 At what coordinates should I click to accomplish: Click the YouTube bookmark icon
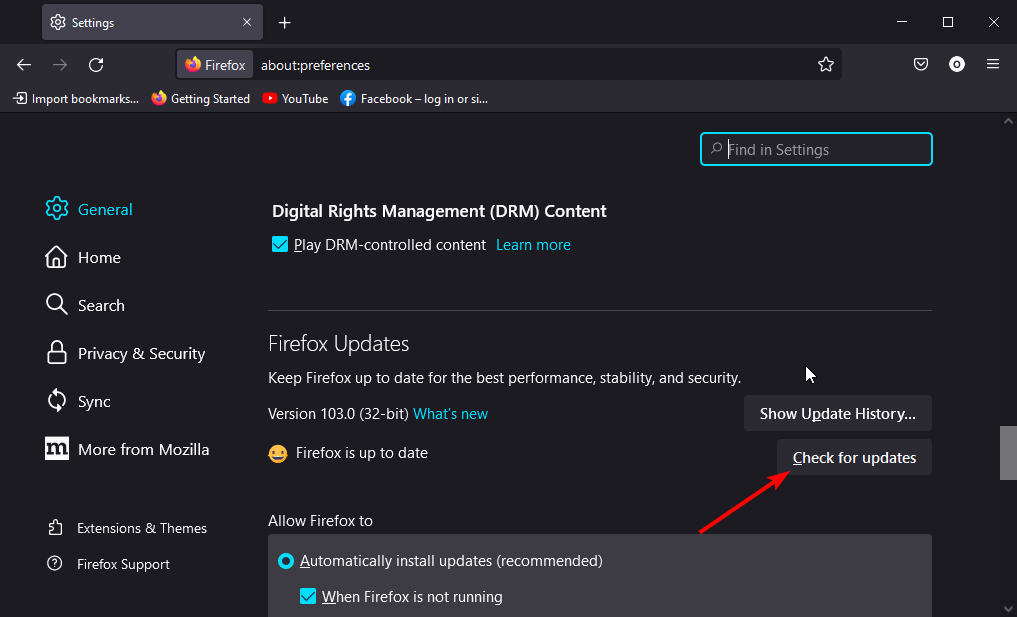(270, 99)
